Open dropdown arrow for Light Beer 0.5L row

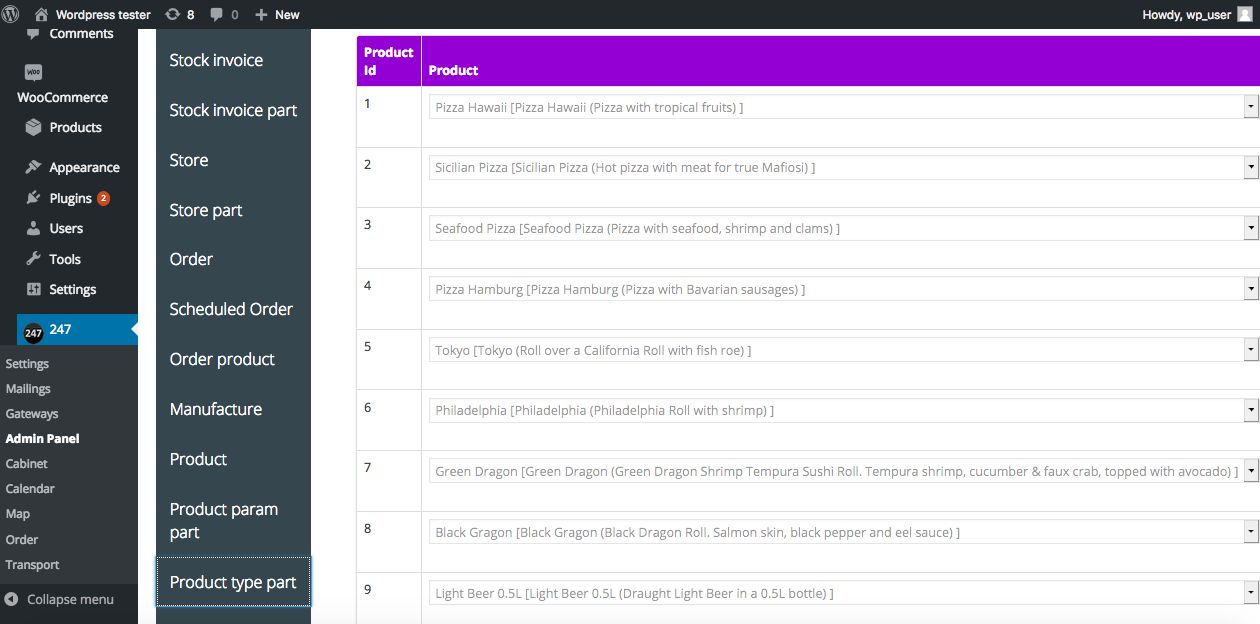pos(1250,593)
